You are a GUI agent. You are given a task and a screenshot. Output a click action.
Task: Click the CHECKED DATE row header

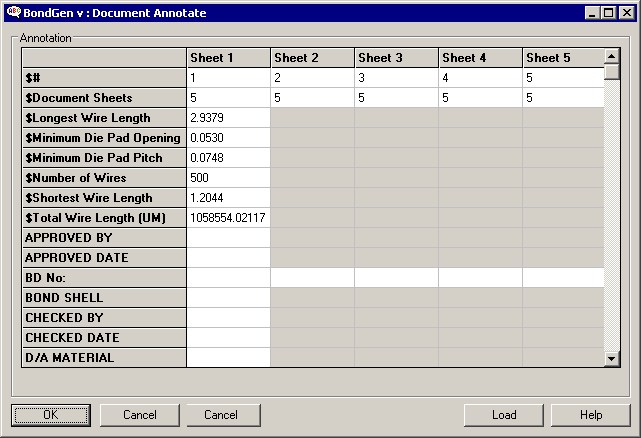tap(104, 338)
